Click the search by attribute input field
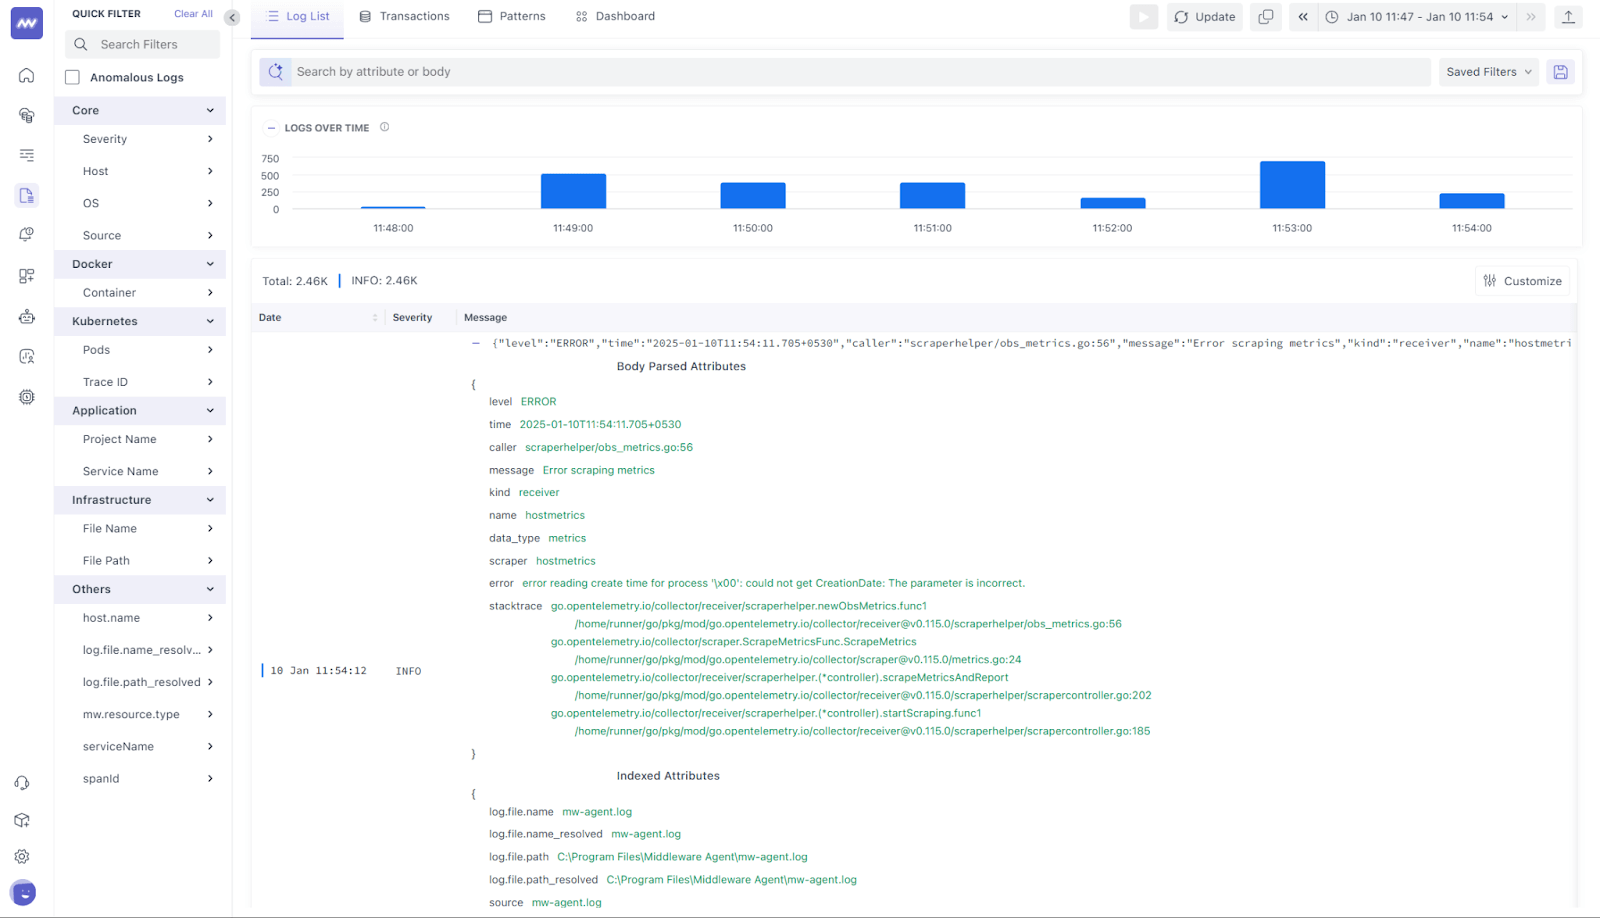Image resolution: width=1600 pixels, height=918 pixels. point(700,71)
